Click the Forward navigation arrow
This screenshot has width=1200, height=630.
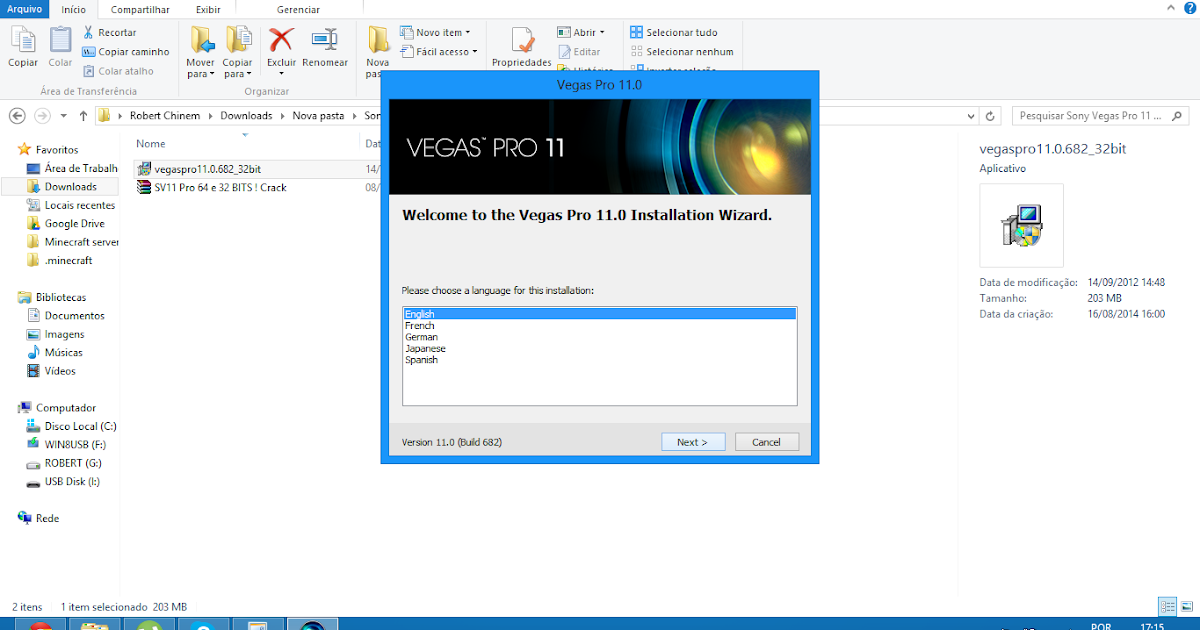click(42, 116)
